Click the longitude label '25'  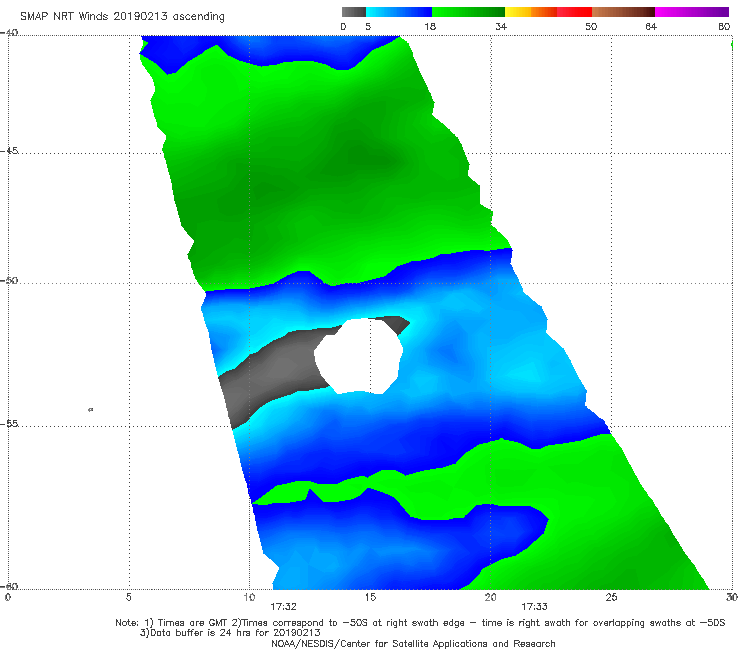(611, 597)
